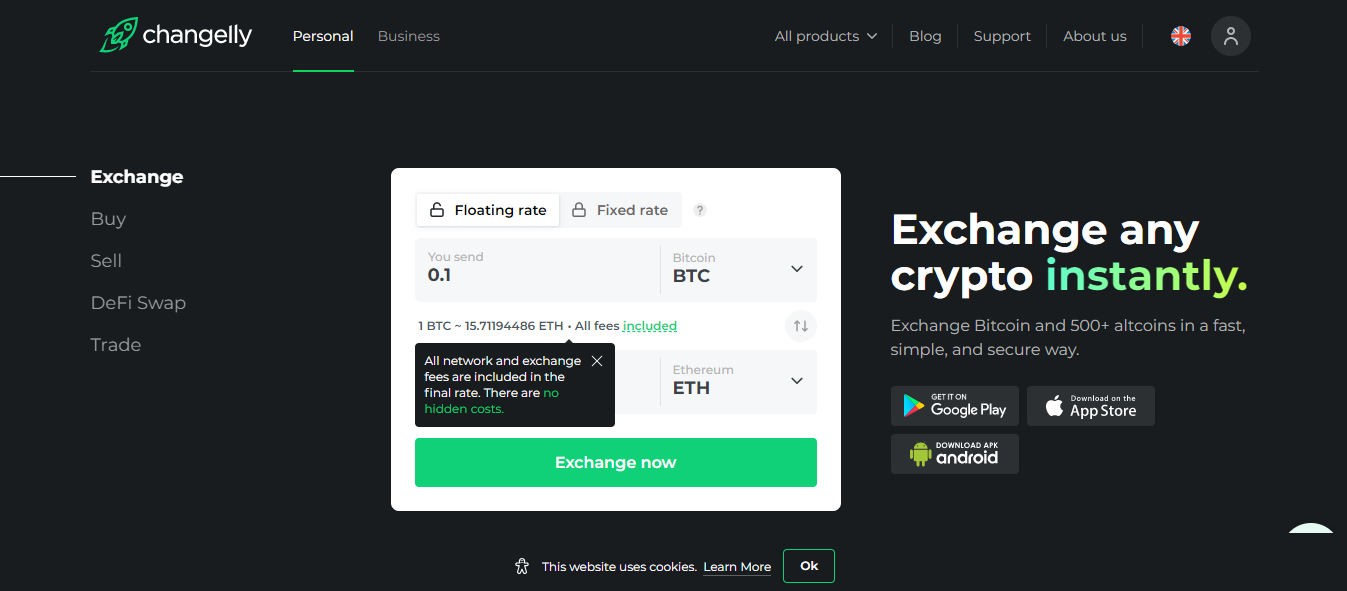Viewport: 1347px width, 591px height.
Task: Swap currencies with the arrows icon
Action: point(801,326)
